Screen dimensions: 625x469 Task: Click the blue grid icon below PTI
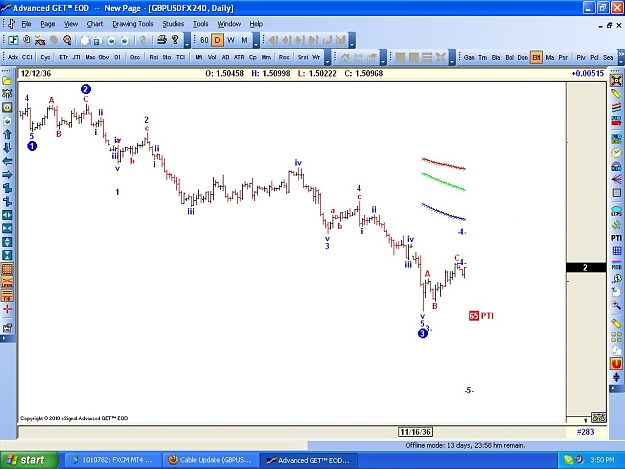click(x=616, y=251)
